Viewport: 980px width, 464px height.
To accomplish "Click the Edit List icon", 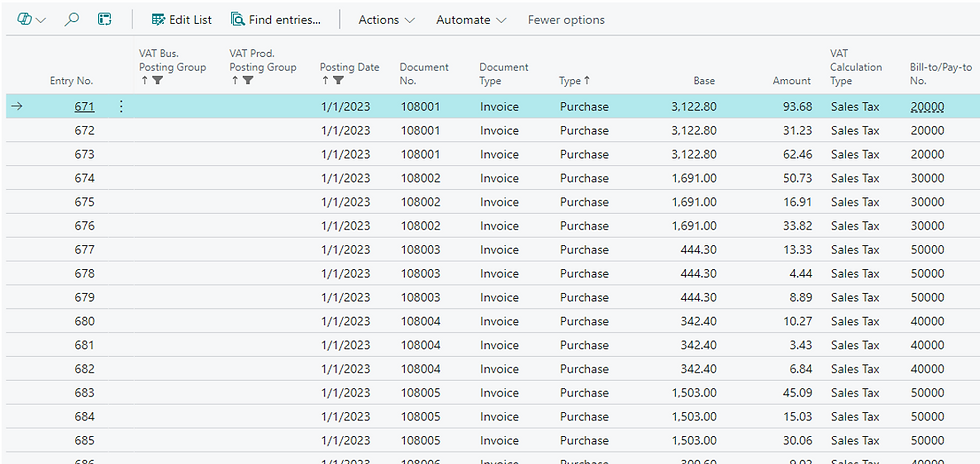I will point(158,20).
